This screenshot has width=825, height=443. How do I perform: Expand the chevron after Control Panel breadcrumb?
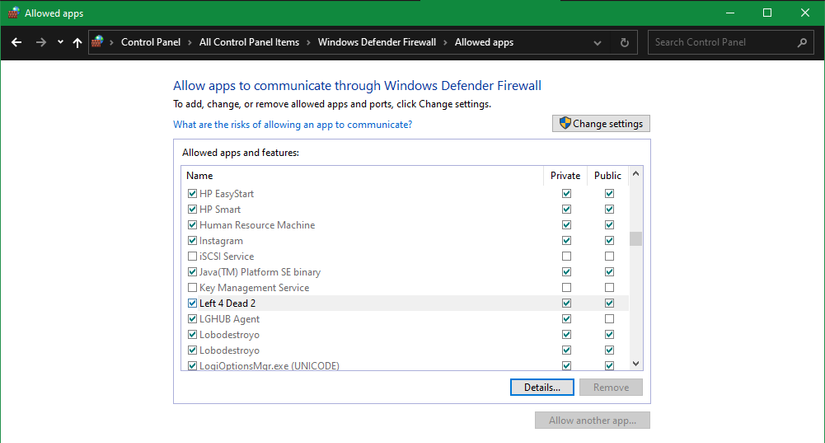(x=190, y=43)
